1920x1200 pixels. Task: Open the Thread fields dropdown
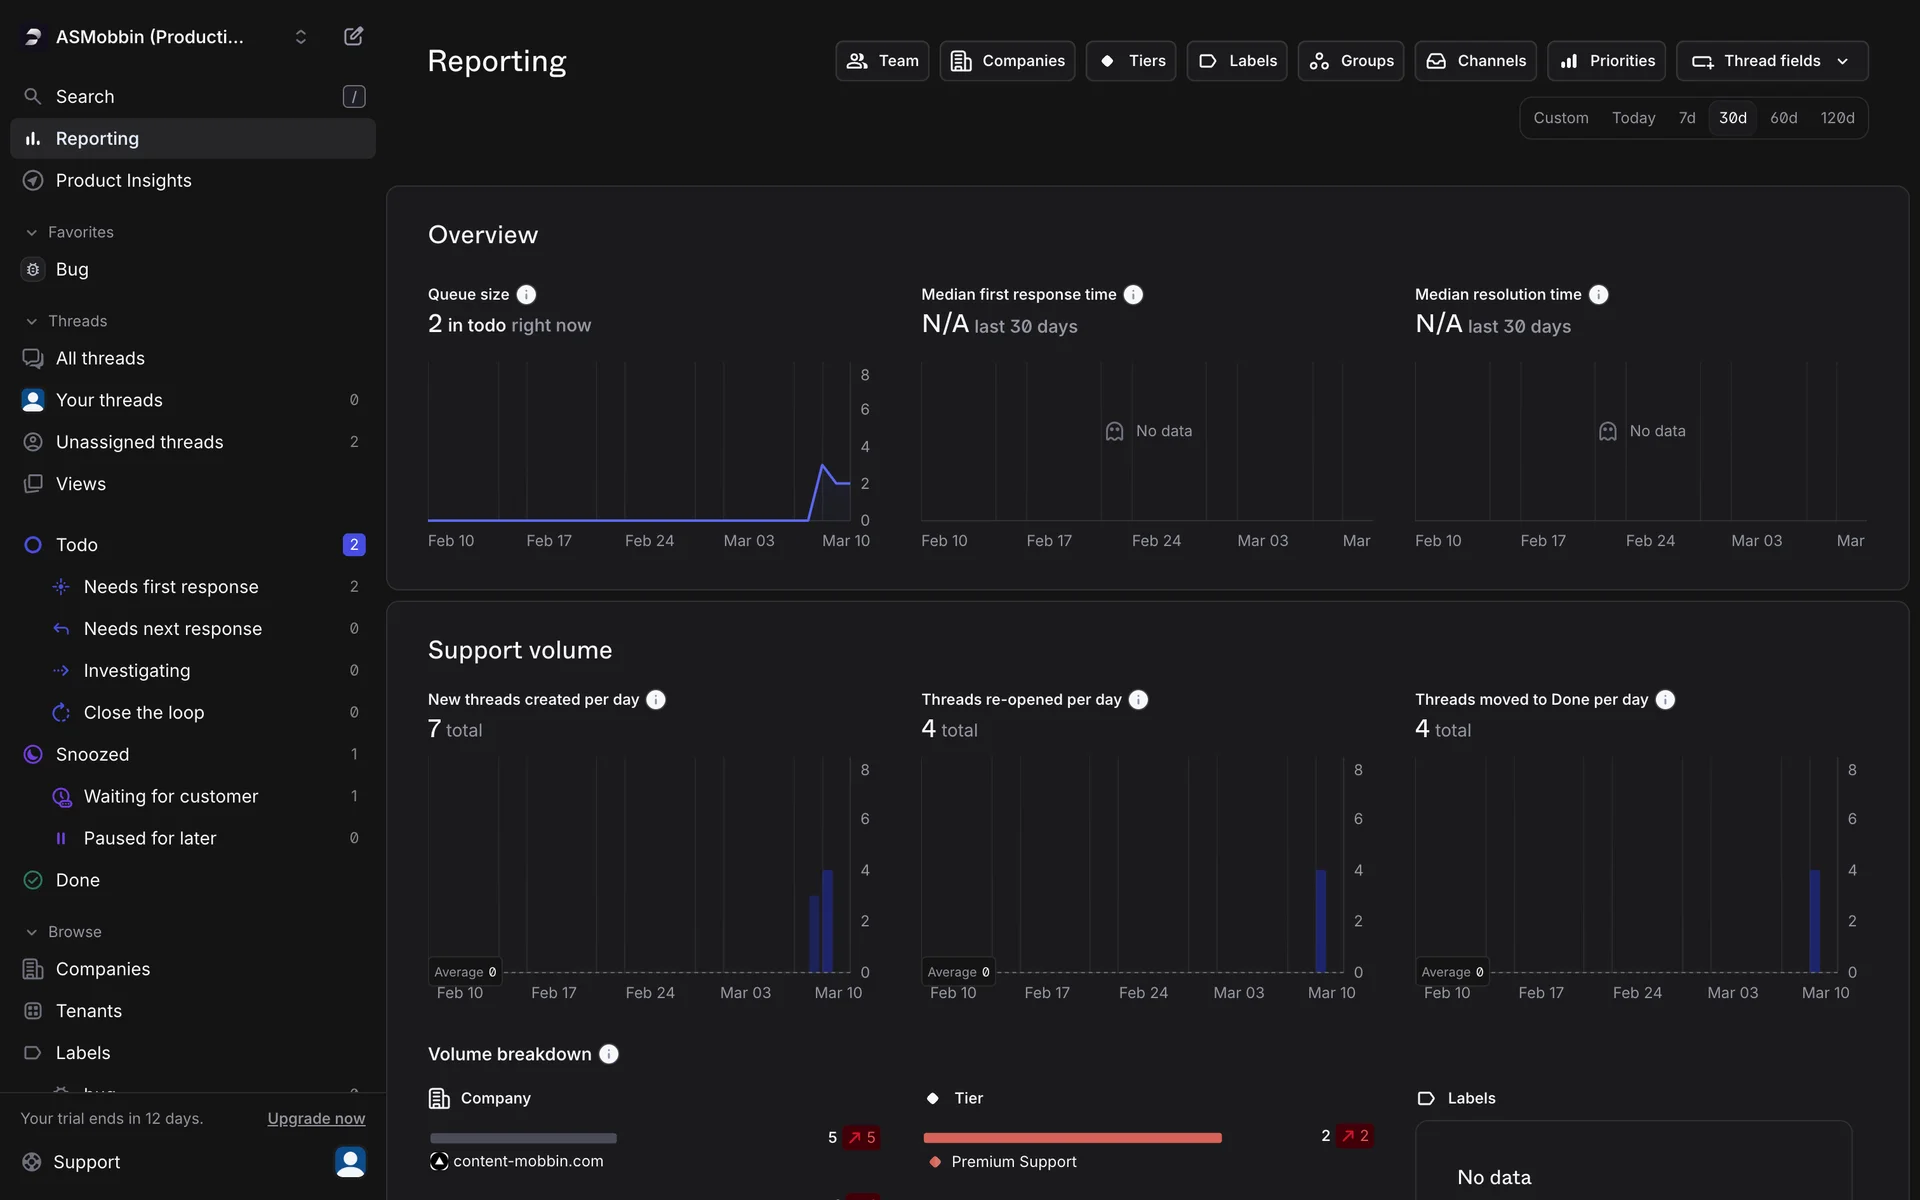pyautogui.click(x=1771, y=61)
